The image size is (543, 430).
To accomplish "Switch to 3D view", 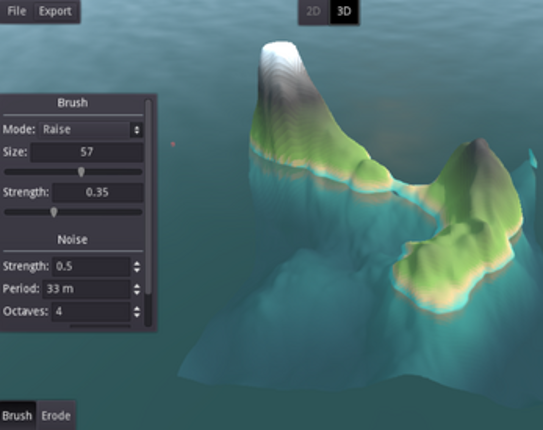I will tap(344, 11).
